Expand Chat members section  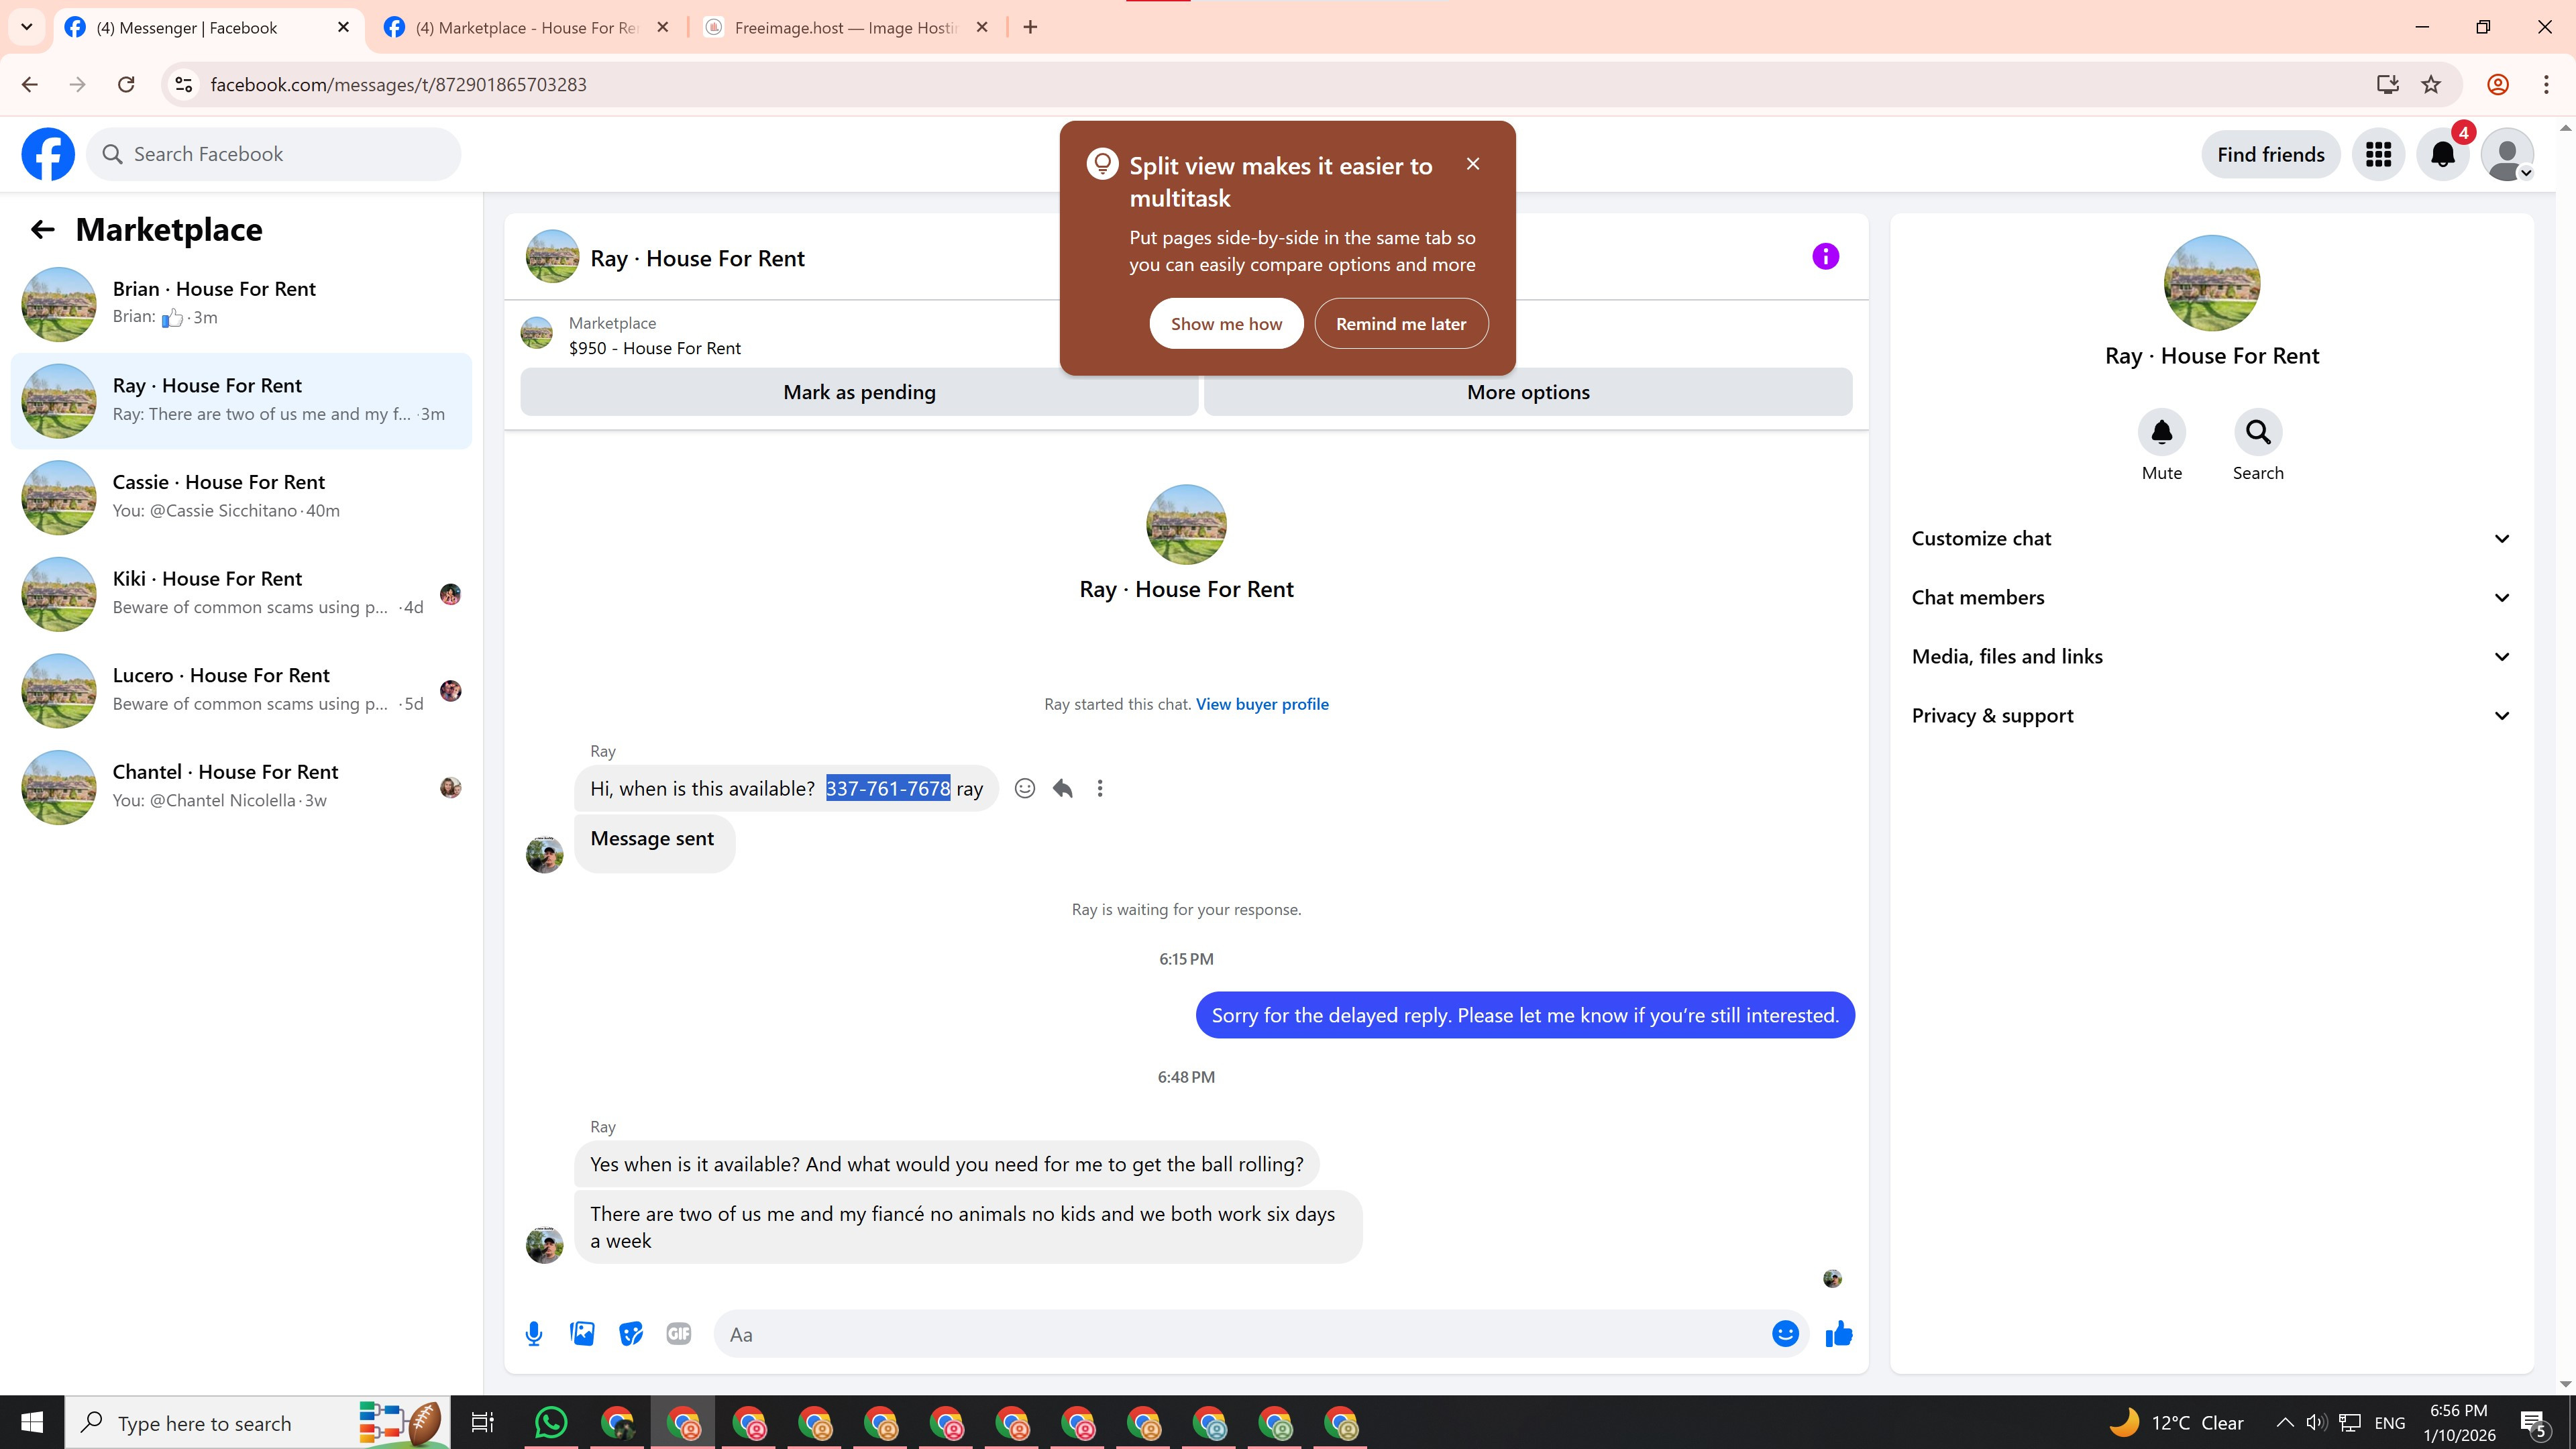(2210, 598)
